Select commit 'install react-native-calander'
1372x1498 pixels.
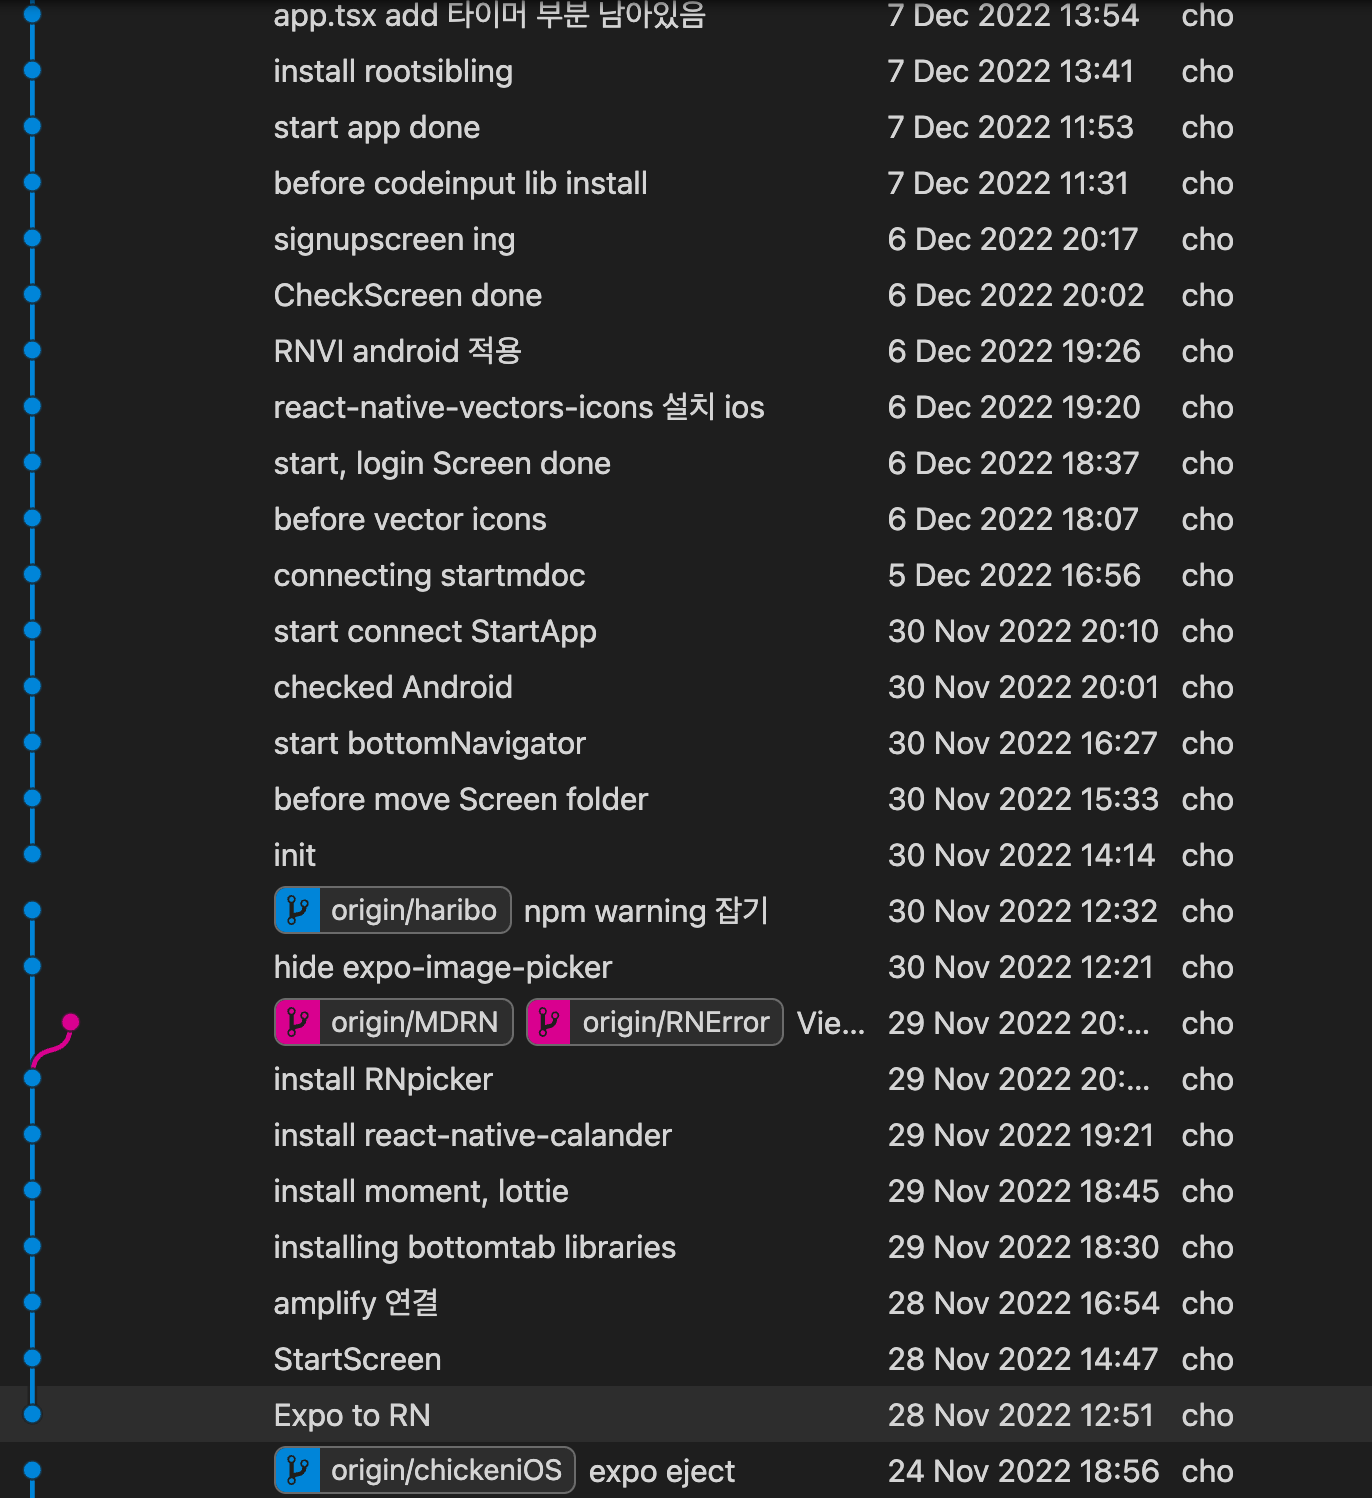473,1135
